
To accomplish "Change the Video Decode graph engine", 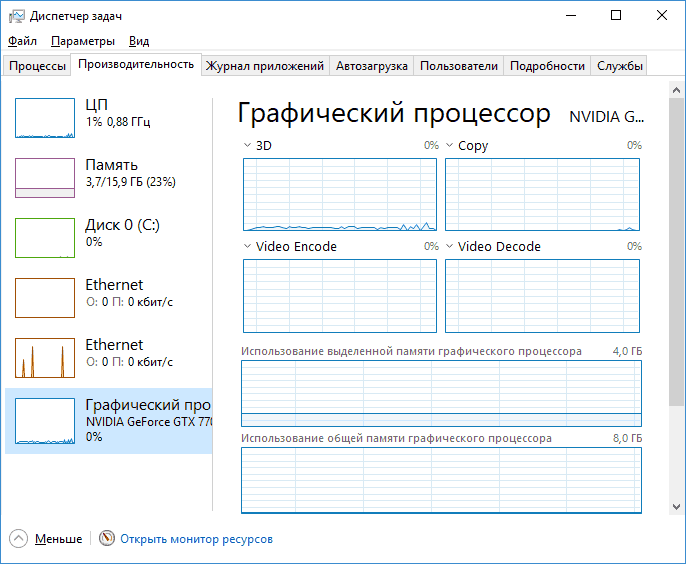I will click(449, 246).
